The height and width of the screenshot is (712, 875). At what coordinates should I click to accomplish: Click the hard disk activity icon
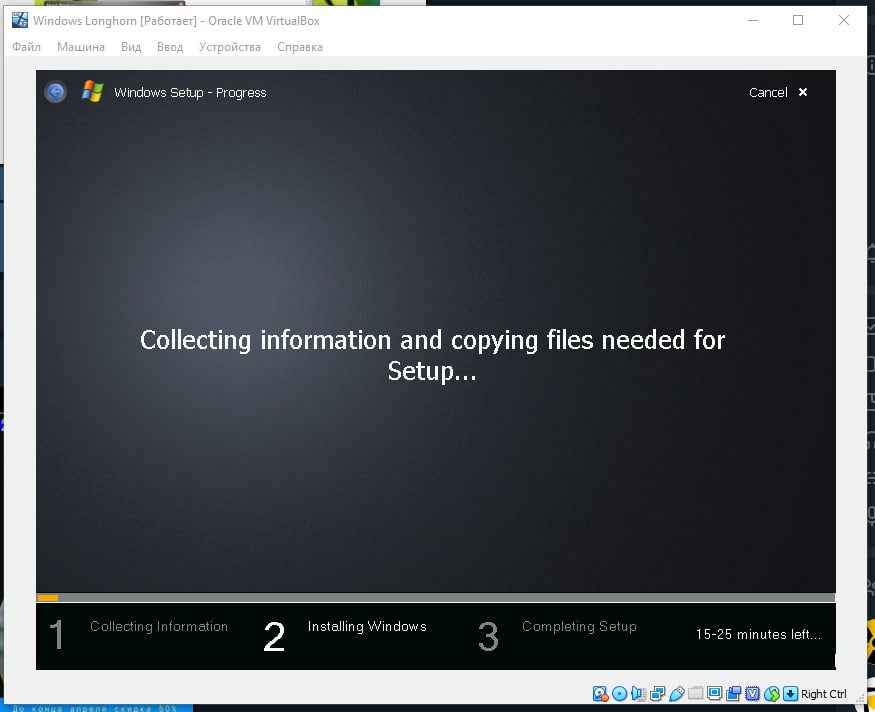600,694
